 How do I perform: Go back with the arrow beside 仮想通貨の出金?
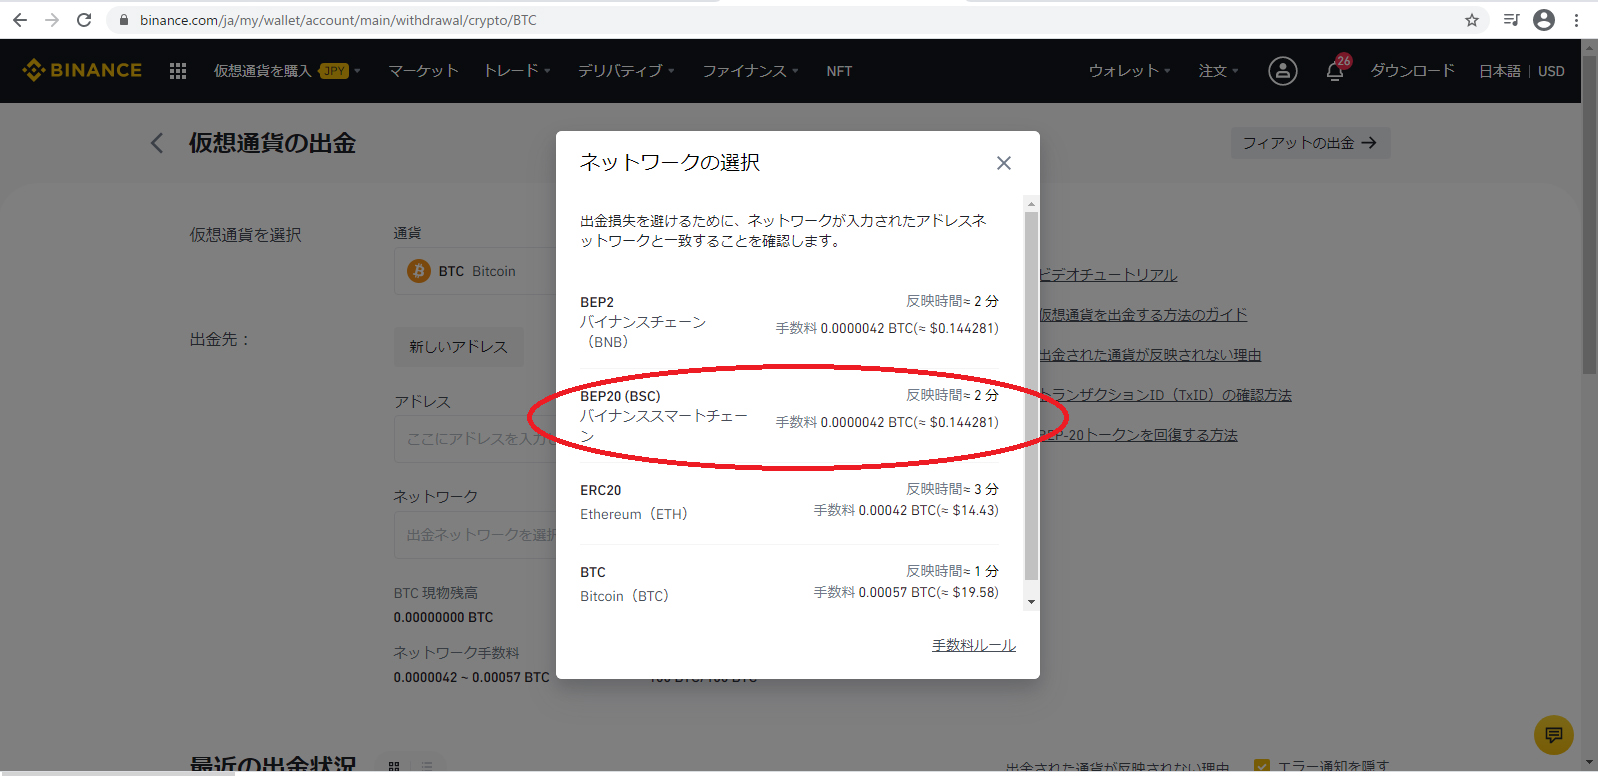(x=157, y=143)
